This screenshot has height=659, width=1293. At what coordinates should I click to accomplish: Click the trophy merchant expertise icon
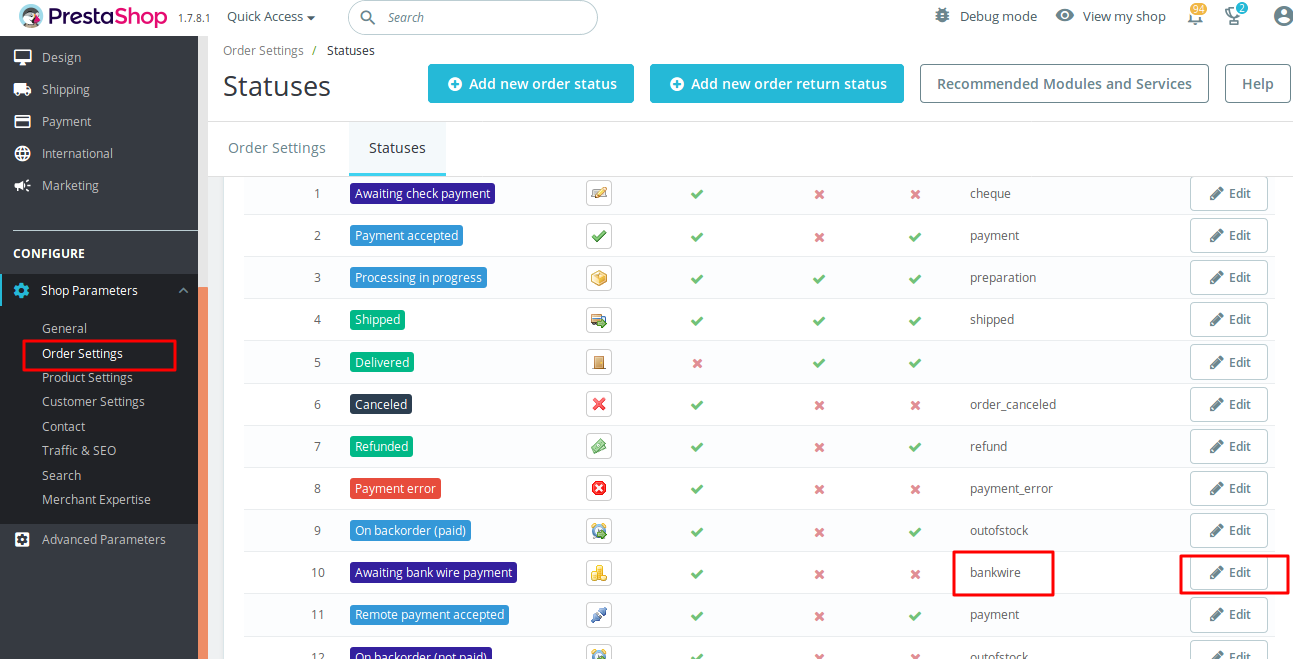[1235, 16]
